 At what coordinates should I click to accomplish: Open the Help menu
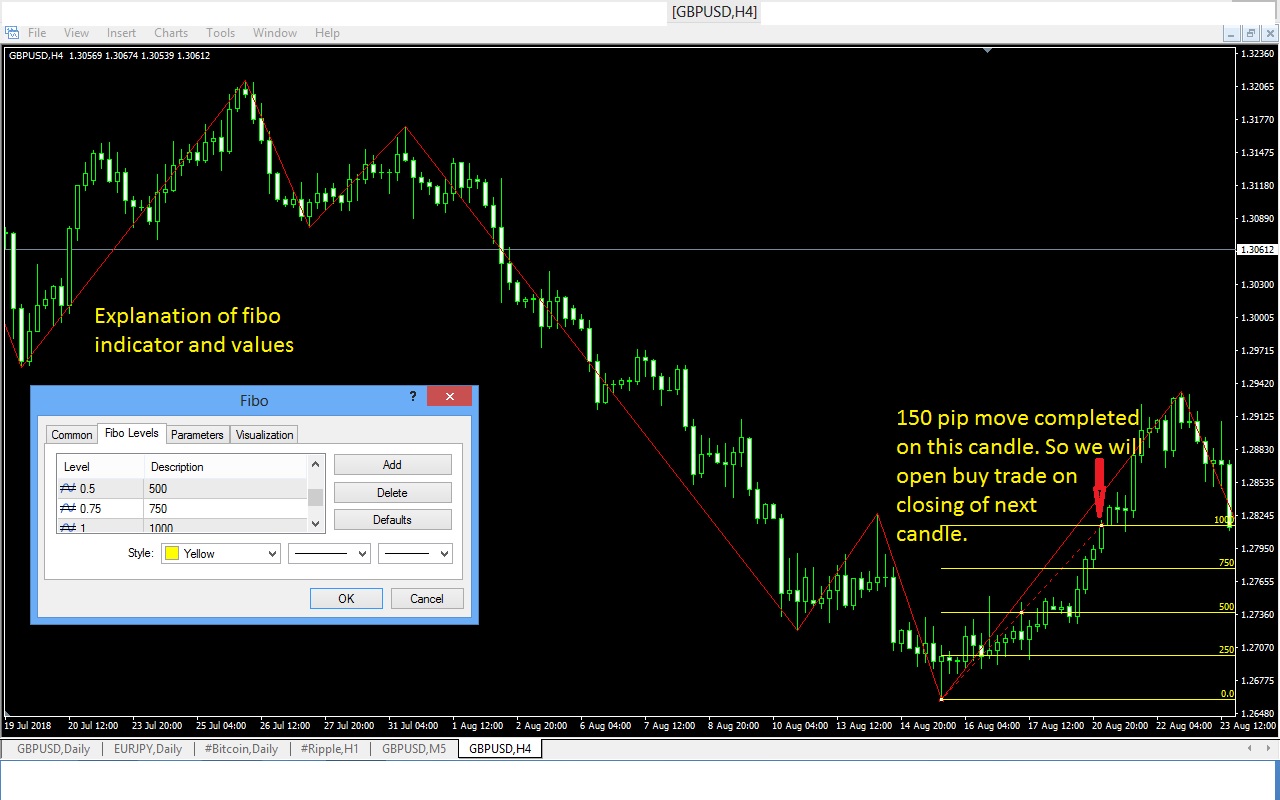327,33
